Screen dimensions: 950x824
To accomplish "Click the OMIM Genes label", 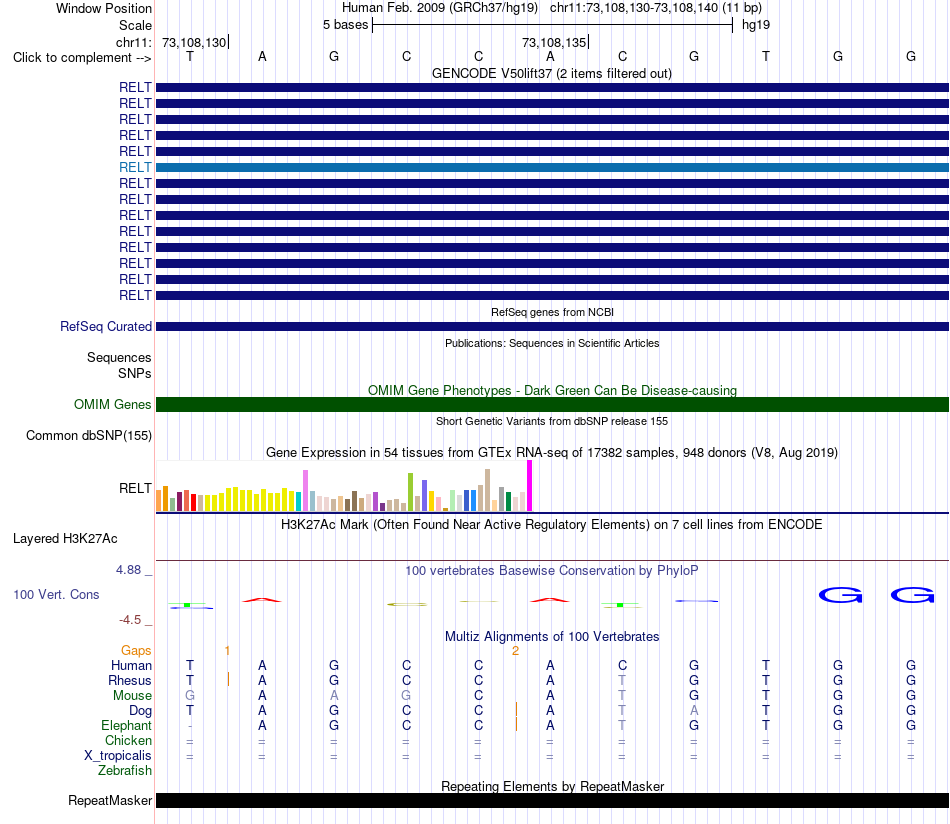I will point(112,404).
